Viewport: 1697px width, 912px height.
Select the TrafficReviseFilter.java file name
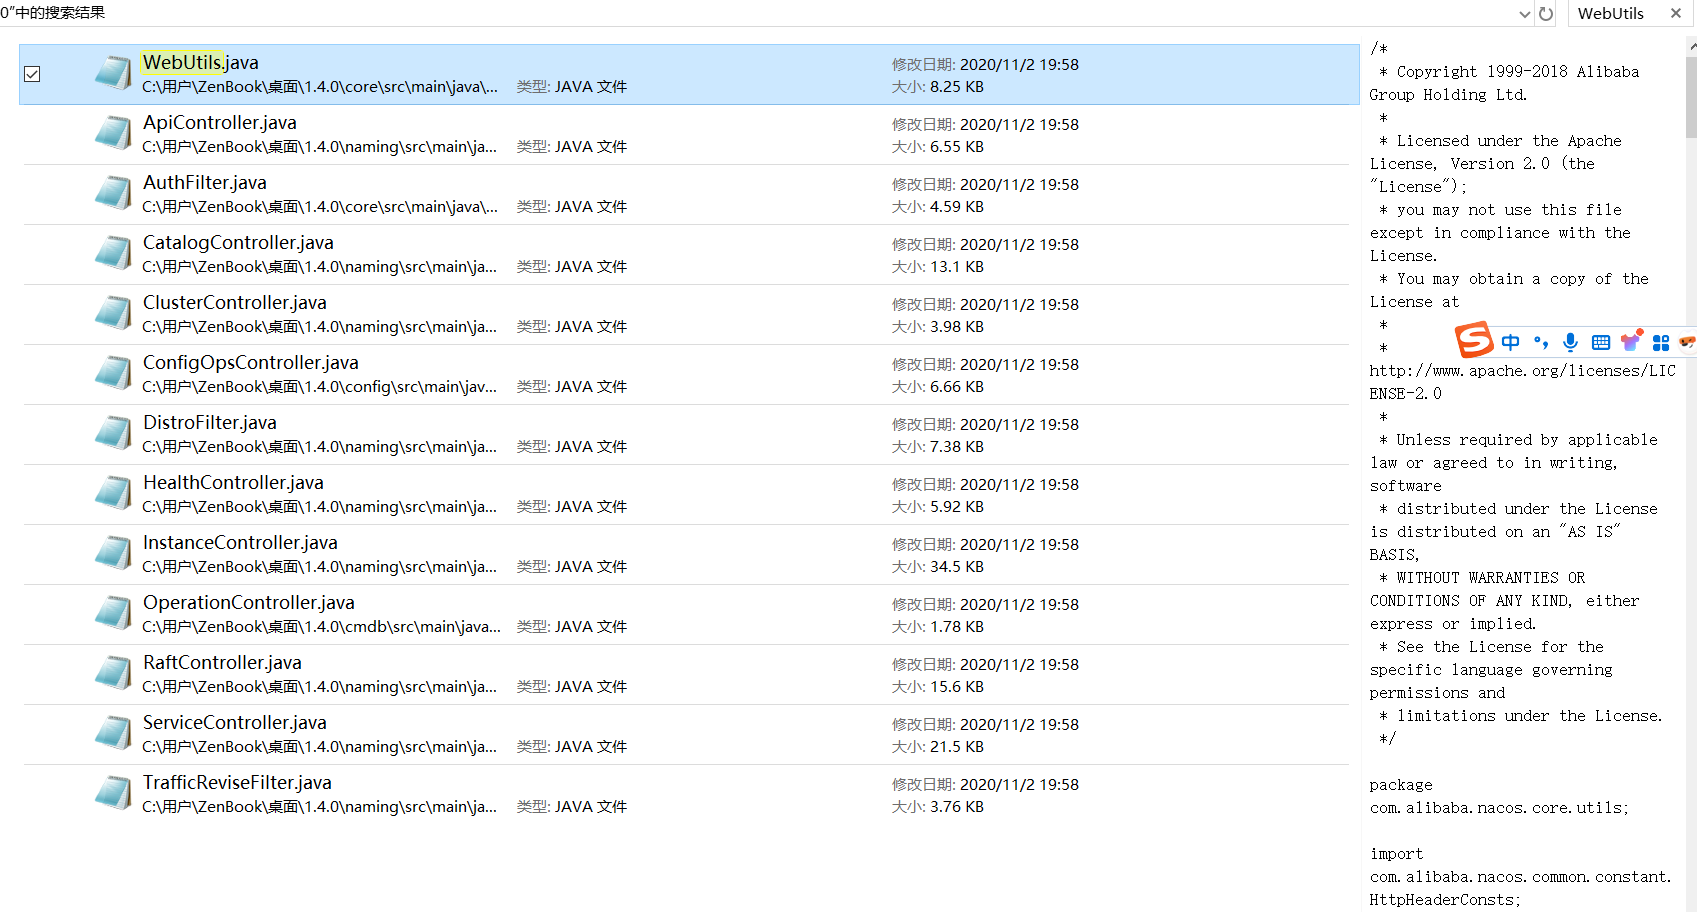click(x=238, y=782)
